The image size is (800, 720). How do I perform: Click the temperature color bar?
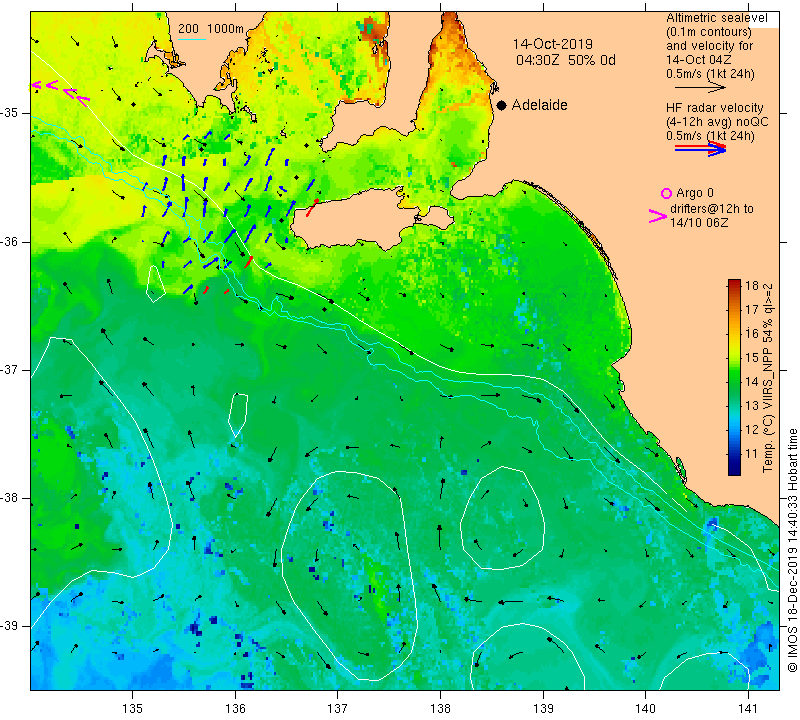(x=734, y=377)
